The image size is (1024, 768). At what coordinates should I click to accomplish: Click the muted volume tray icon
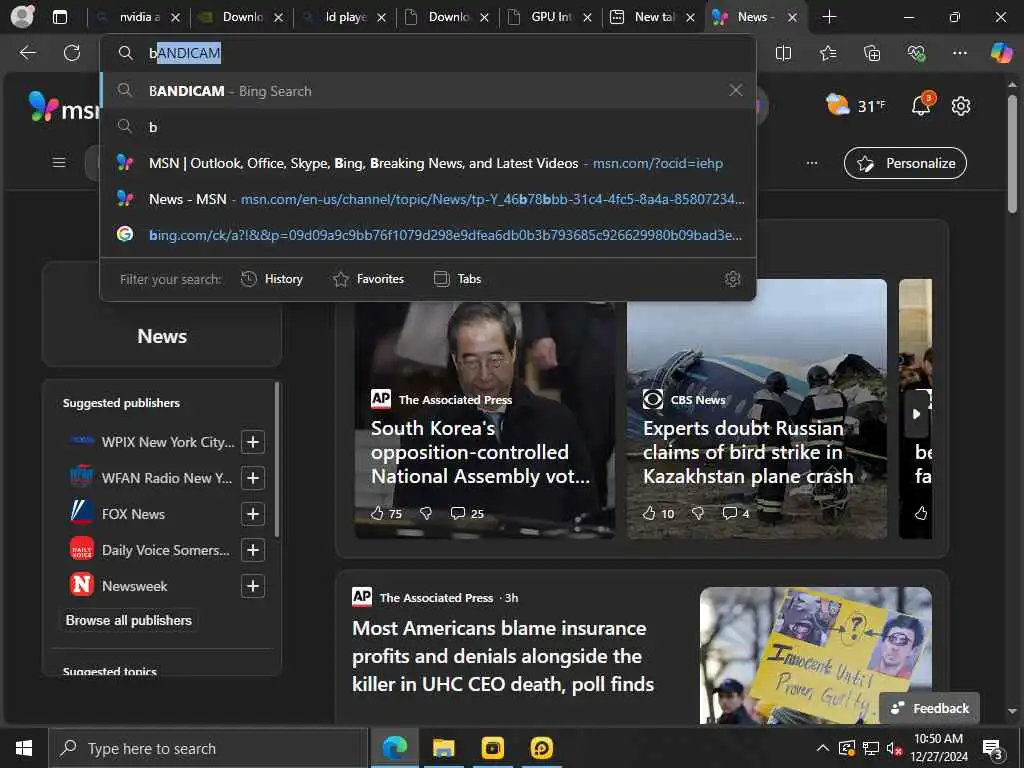point(895,748)
